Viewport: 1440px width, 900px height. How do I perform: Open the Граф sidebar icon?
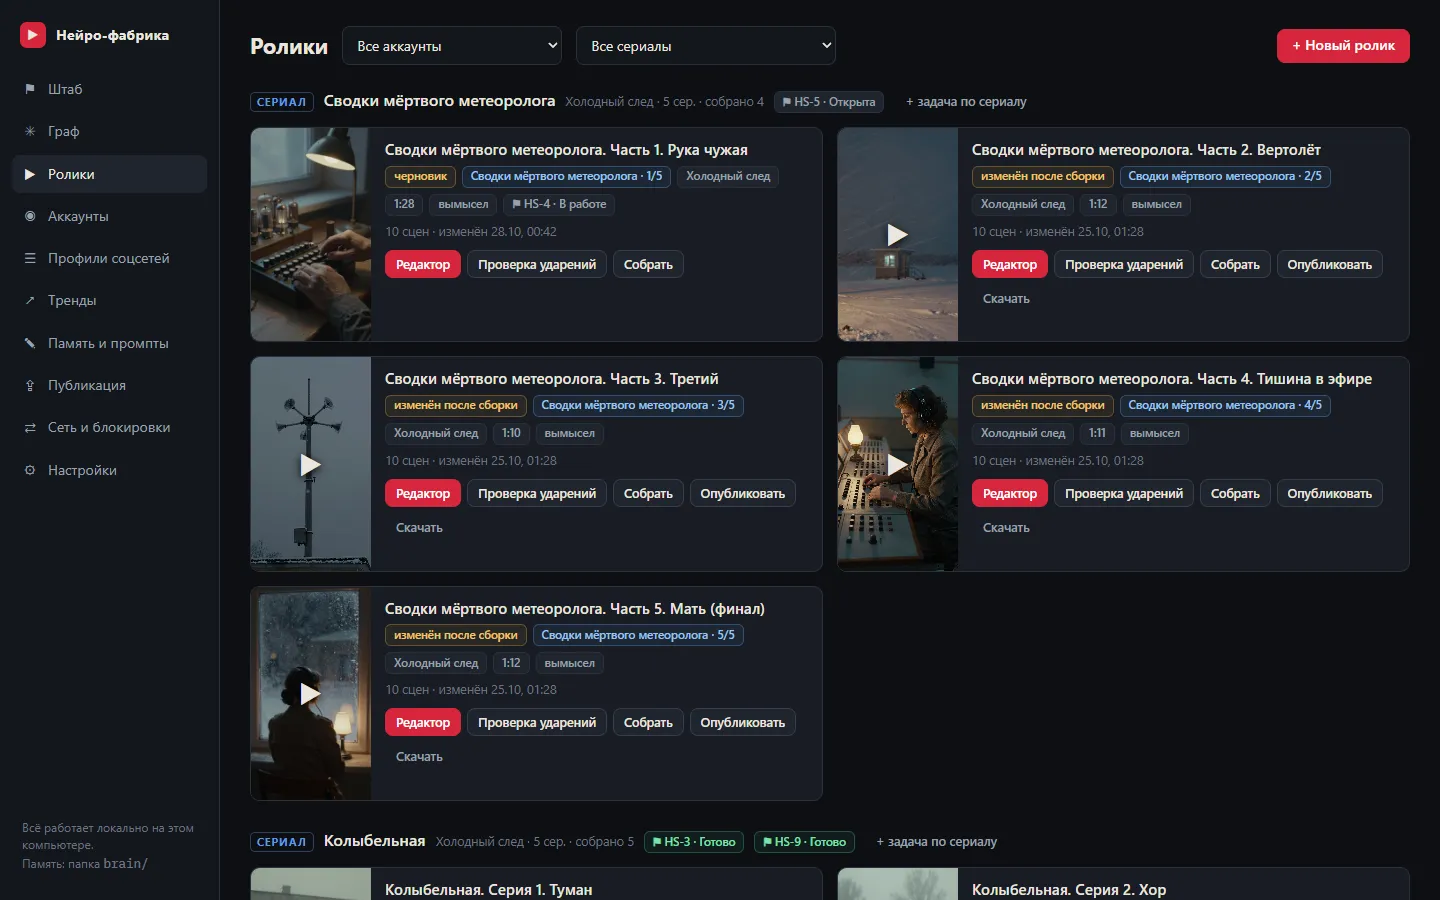click(30, 131)
